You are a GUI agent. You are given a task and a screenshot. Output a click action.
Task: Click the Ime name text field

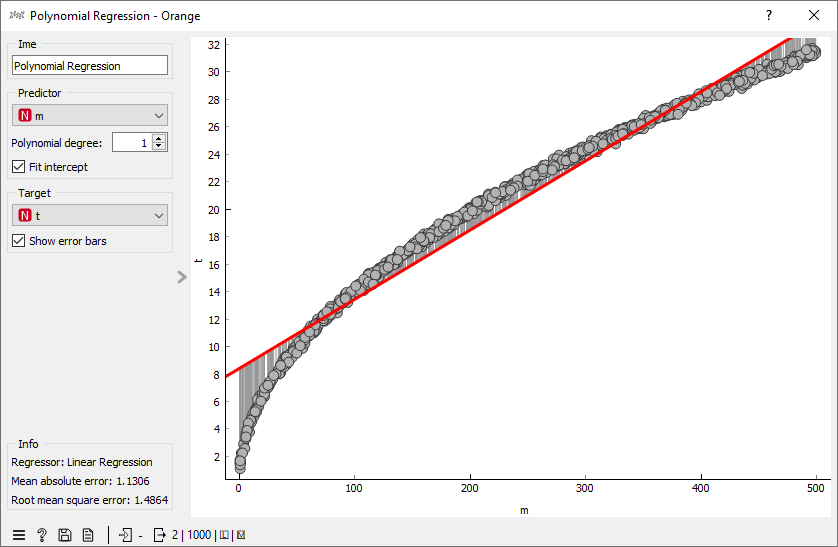[x=89, y=66]
